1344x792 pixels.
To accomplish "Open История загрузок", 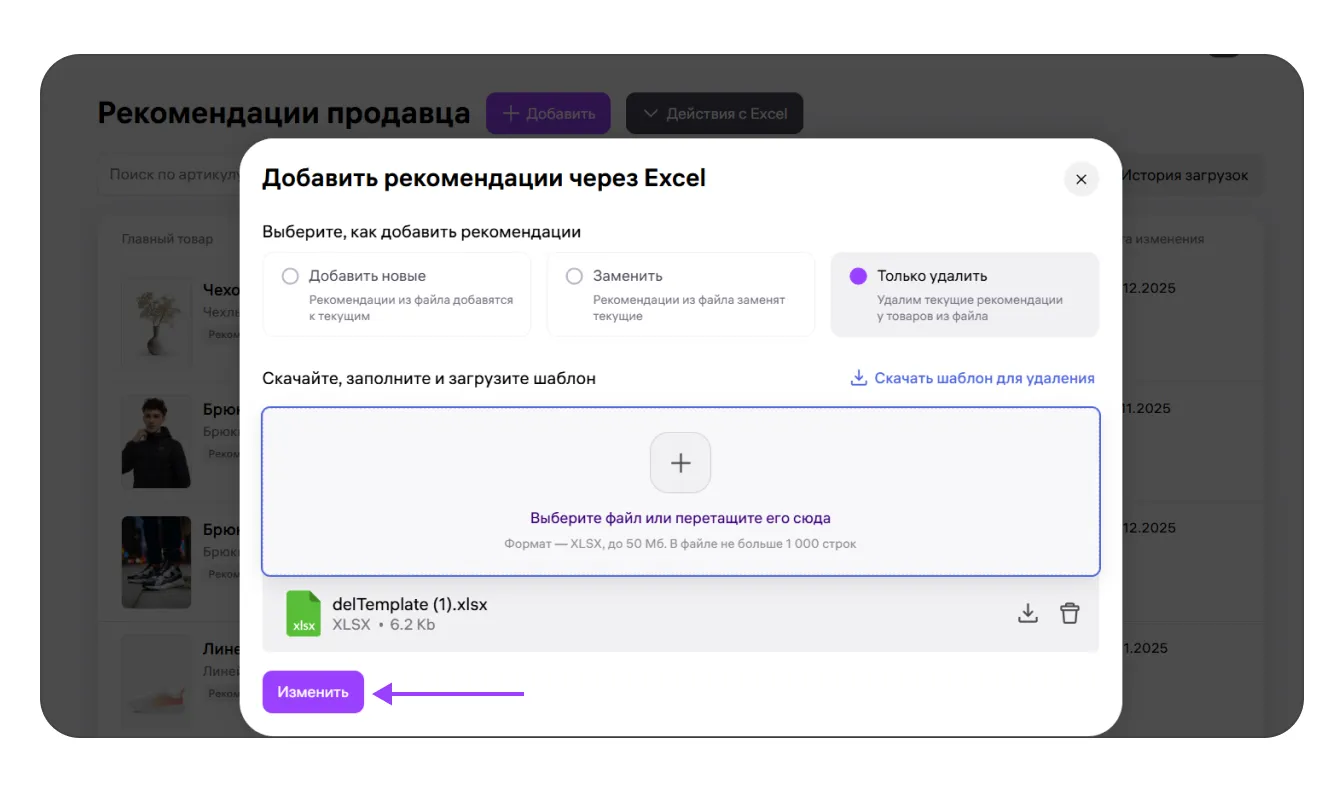I will coord(1184,175).
